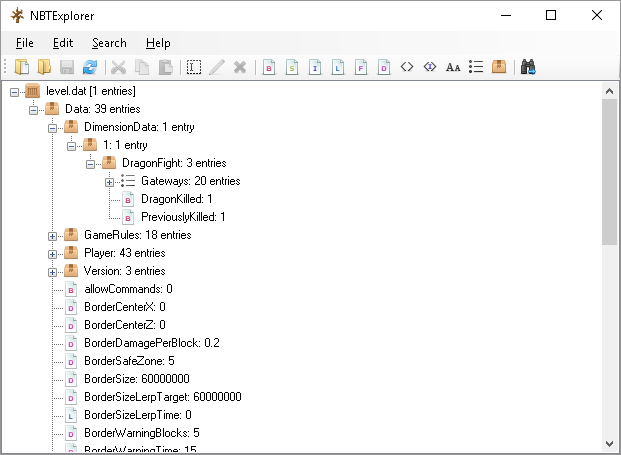Select the allowCommands: 0 entry
This screenshot has width=621, height=455.
128,289
